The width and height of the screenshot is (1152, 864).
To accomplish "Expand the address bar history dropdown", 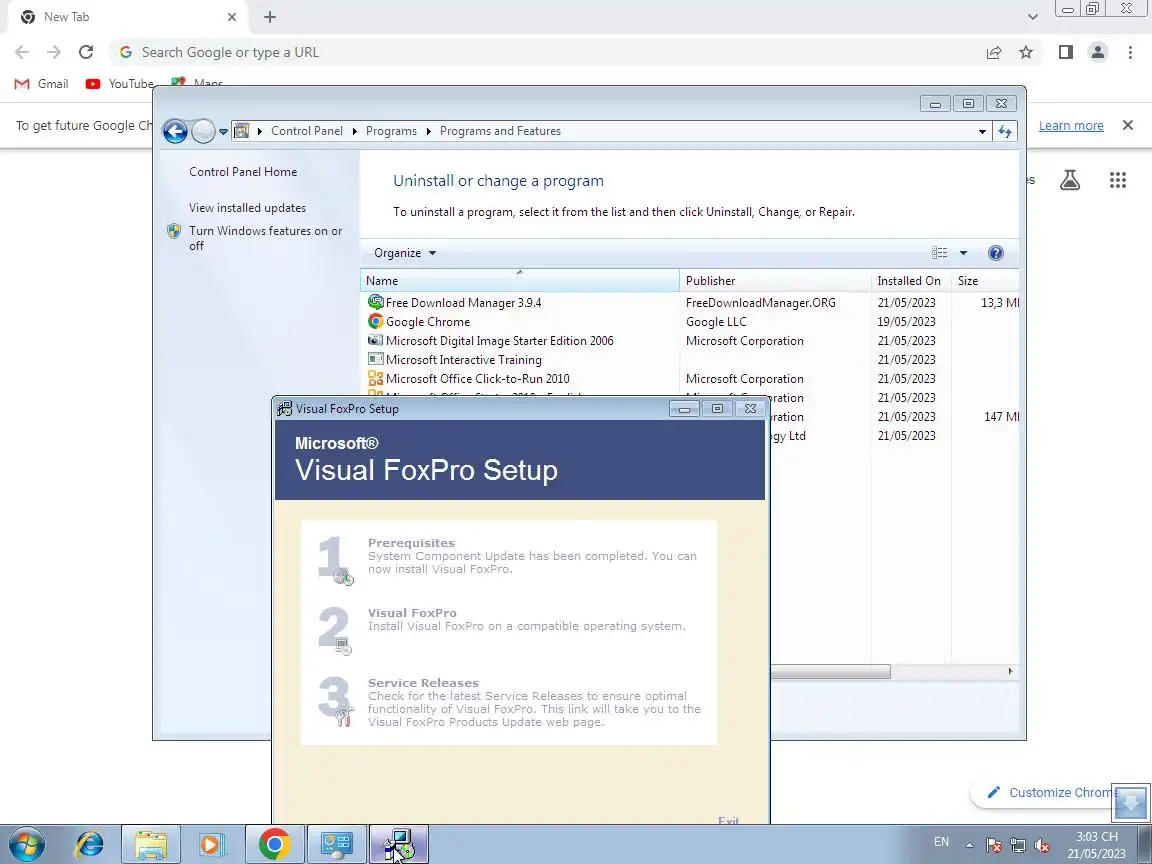I will tap(982, 132).
